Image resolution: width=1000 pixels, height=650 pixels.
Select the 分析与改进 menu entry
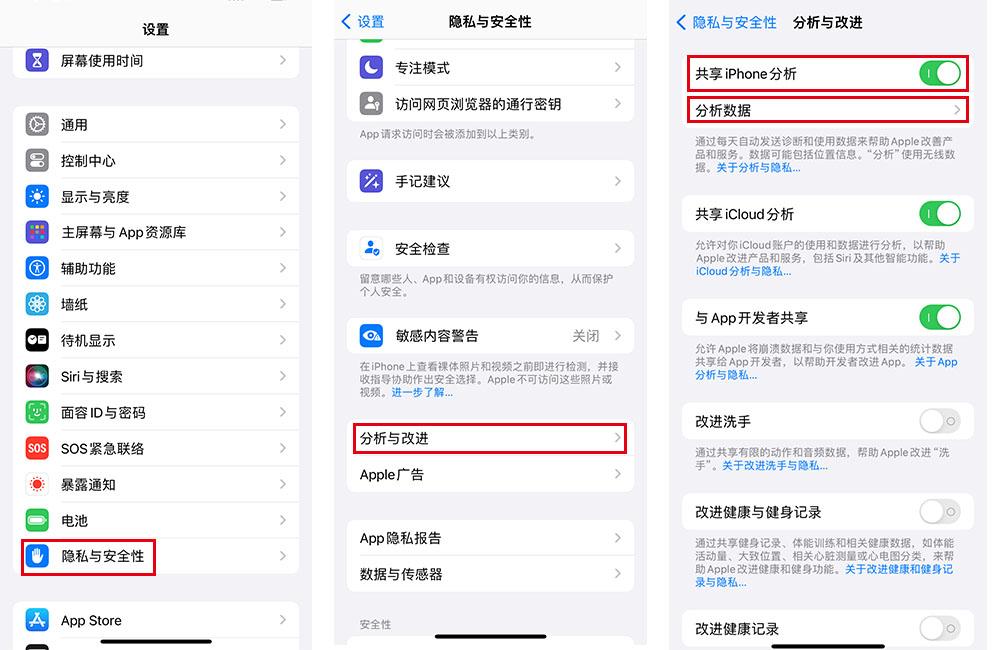pos(490,439)
